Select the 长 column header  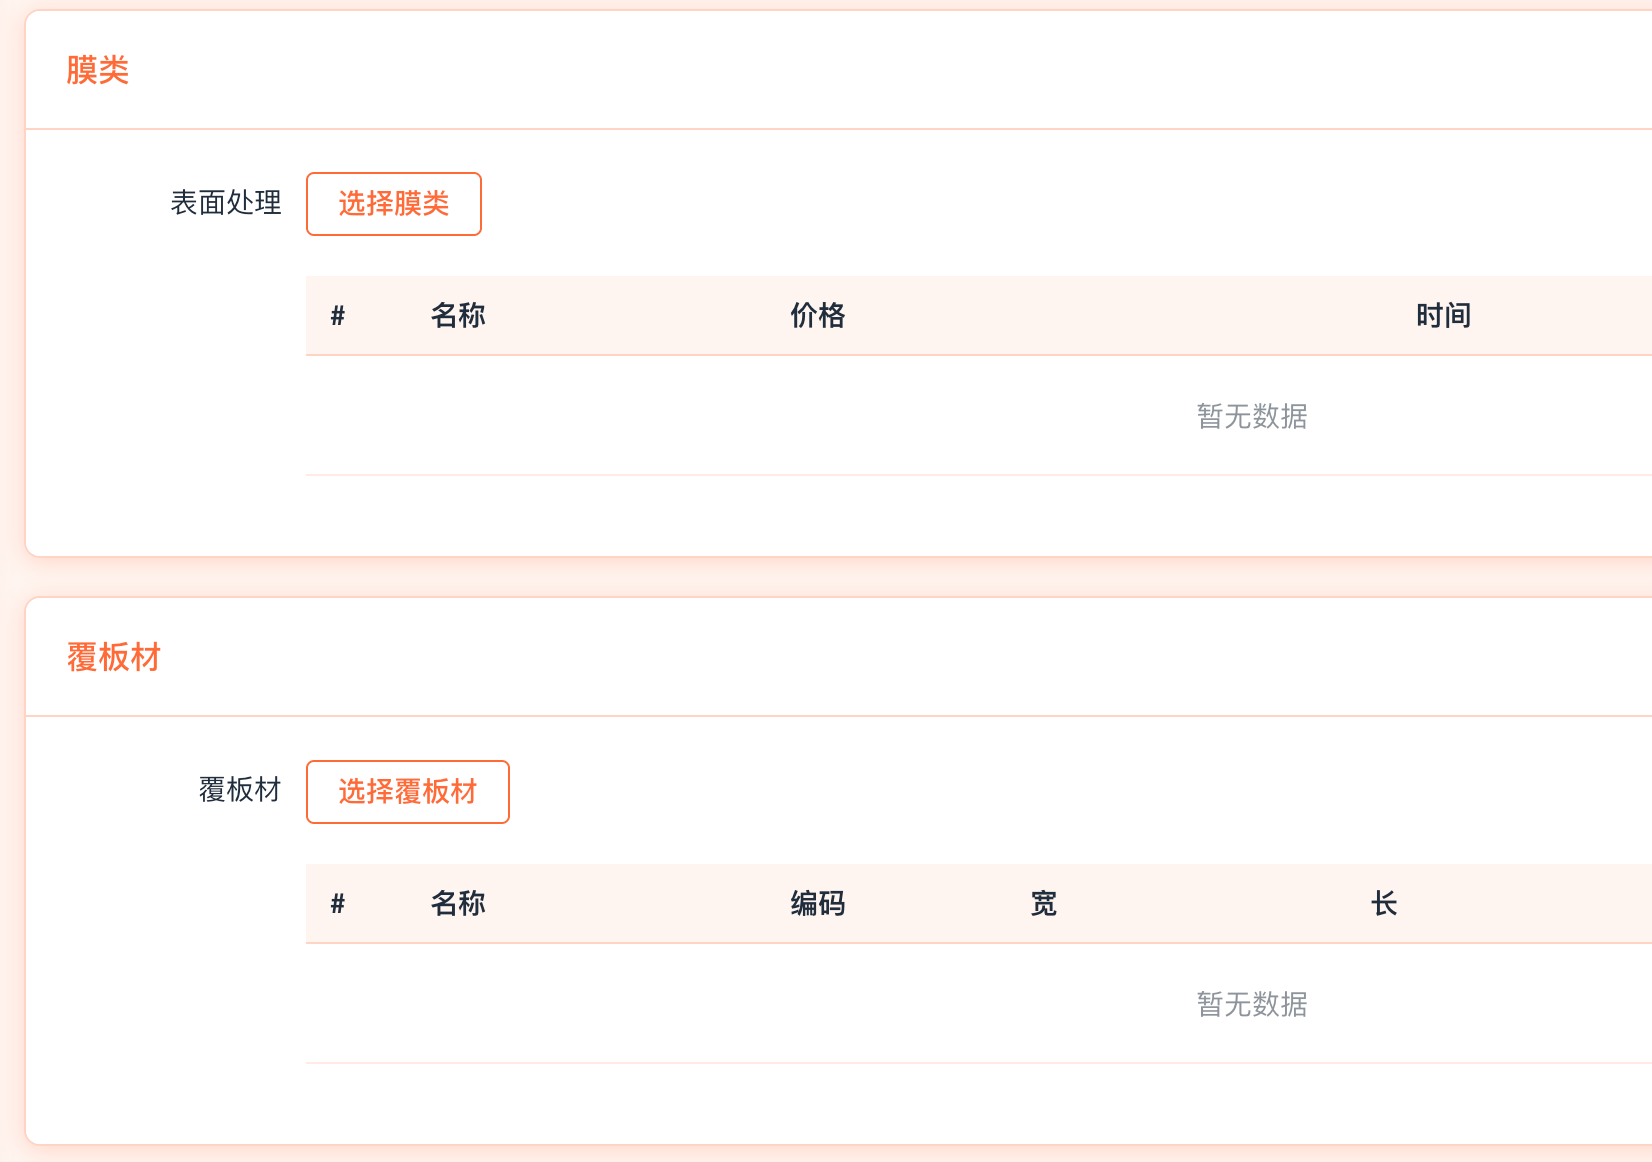pyautogui.click(x=1383, y=904)
